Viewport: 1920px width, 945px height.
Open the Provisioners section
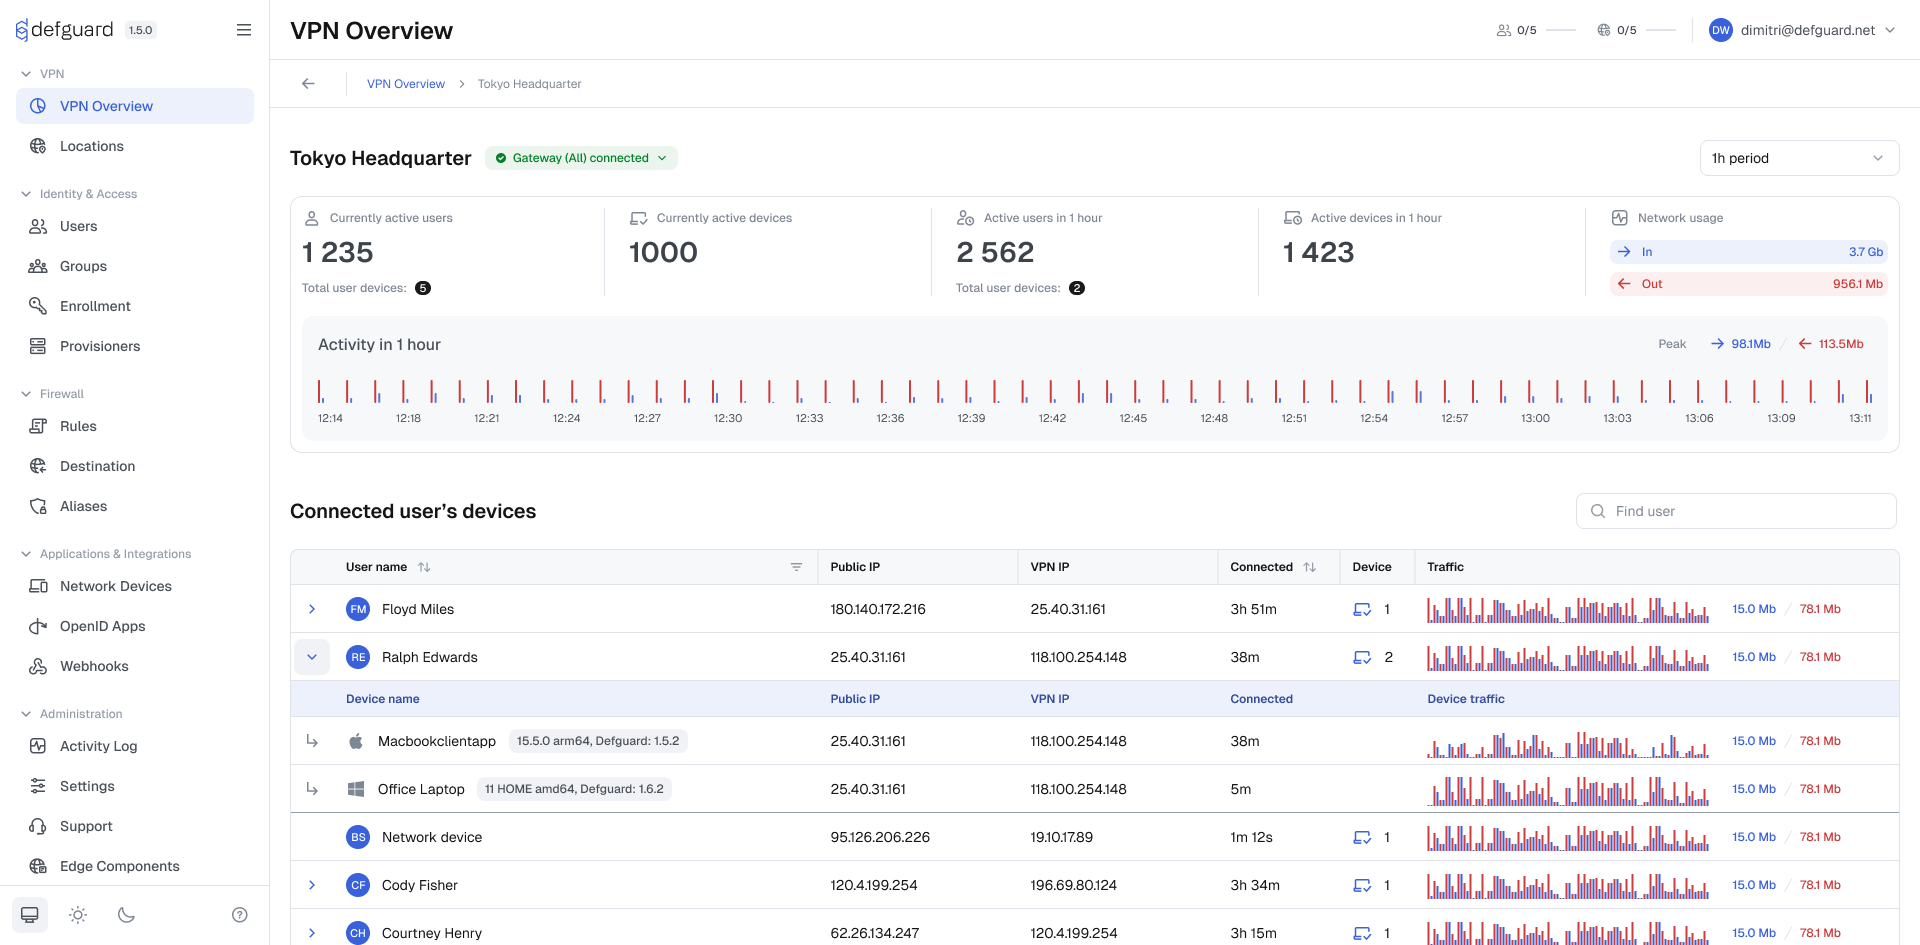pos(100,346)
